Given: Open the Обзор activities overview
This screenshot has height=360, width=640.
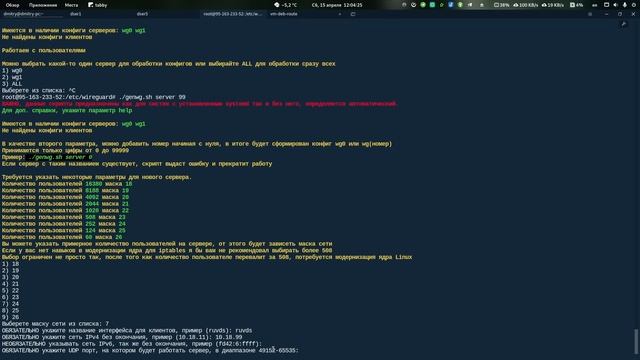Looking at the screenshot, I should tap(12, 5).
